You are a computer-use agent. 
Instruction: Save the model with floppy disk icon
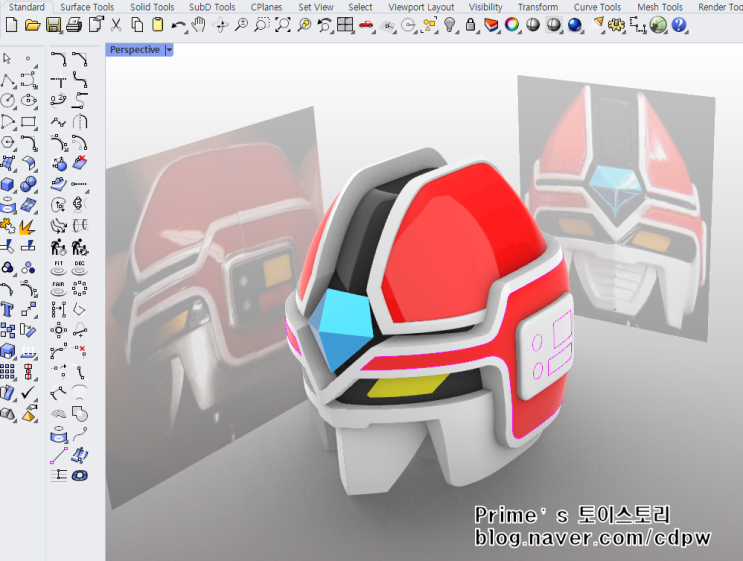(53, 25)
